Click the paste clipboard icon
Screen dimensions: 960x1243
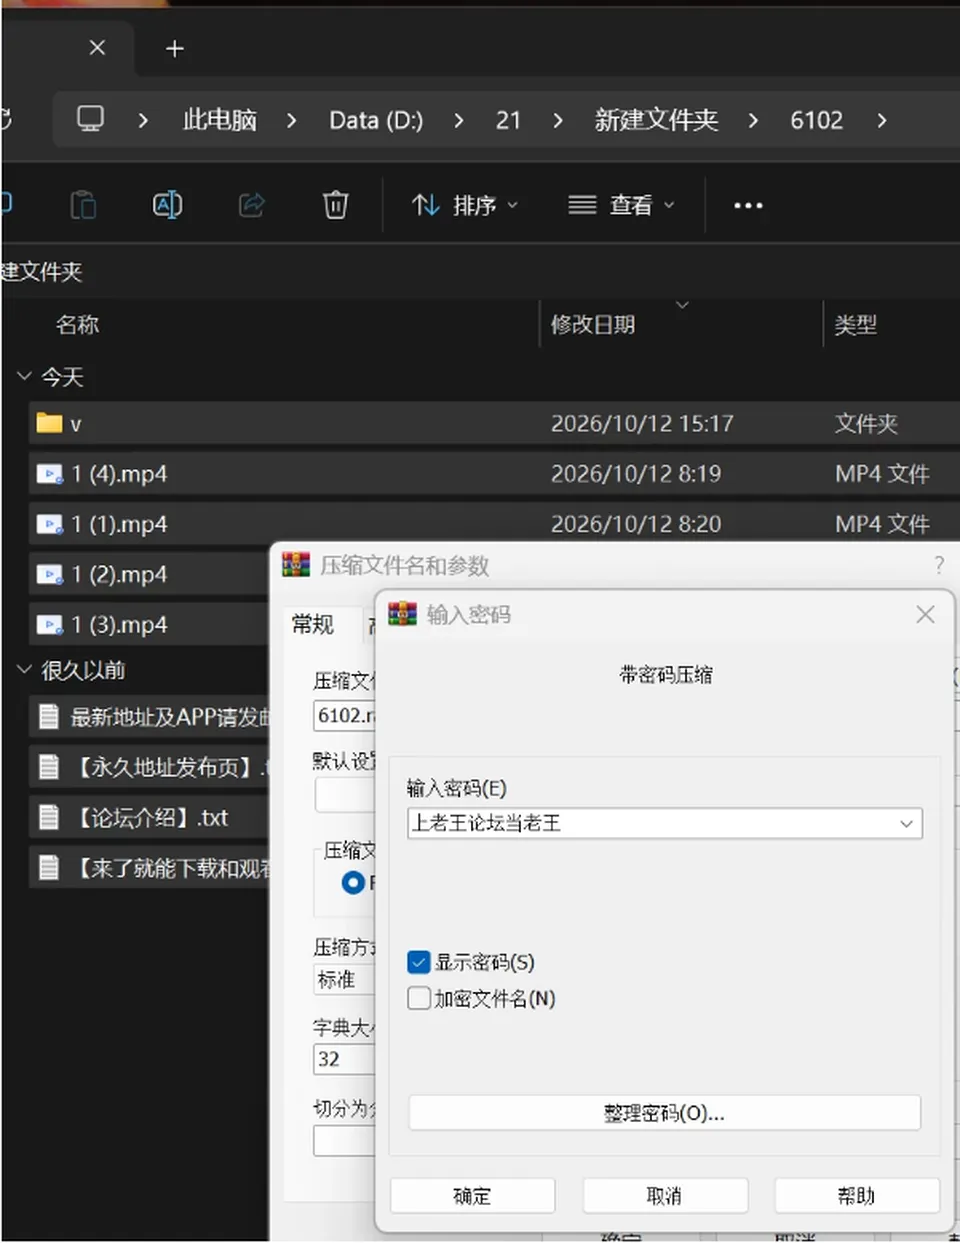(83, 205)
